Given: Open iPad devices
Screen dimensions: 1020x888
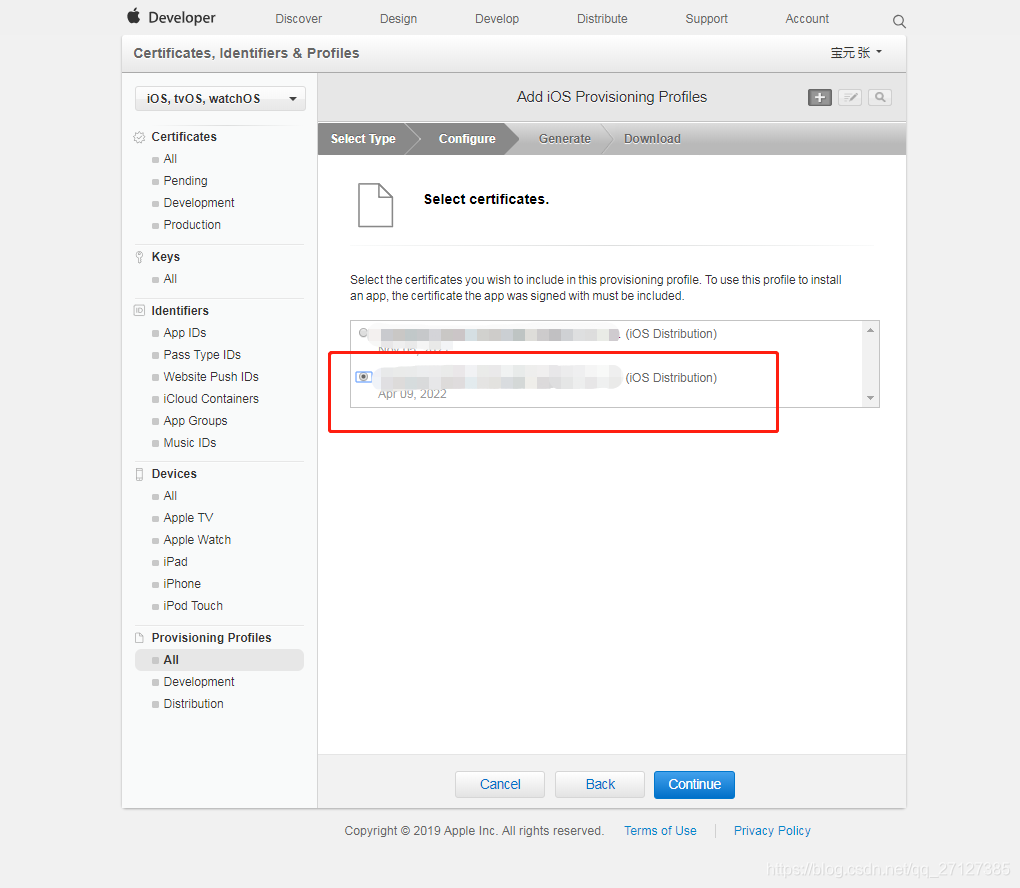Looking at the screenshot, I should coord(176,562).
